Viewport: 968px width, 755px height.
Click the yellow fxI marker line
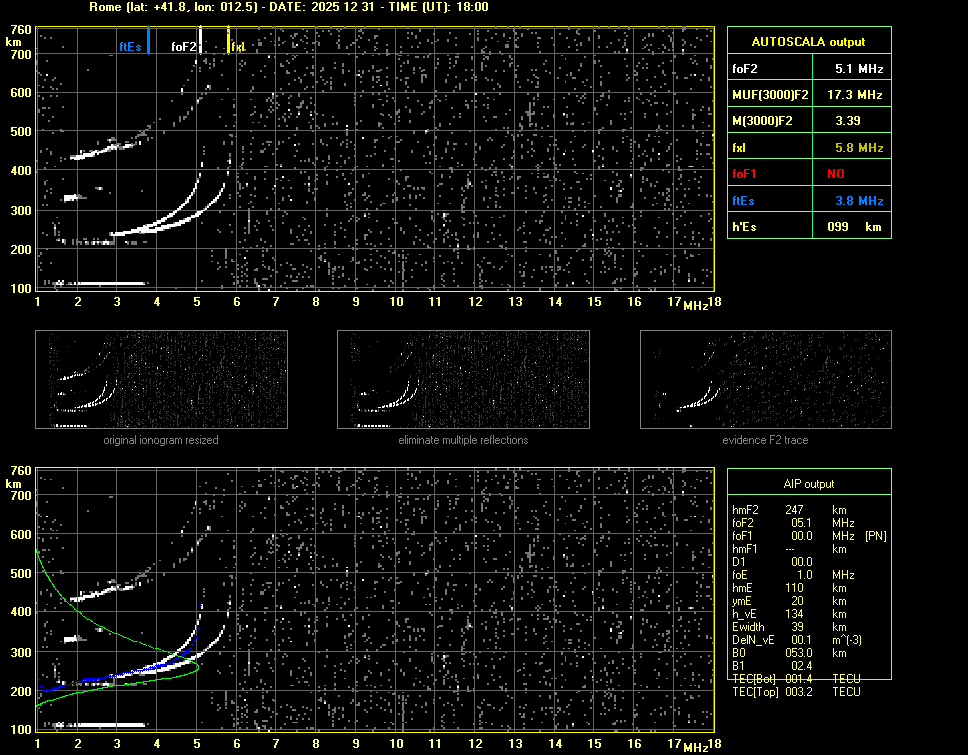[x=228, y=40]
